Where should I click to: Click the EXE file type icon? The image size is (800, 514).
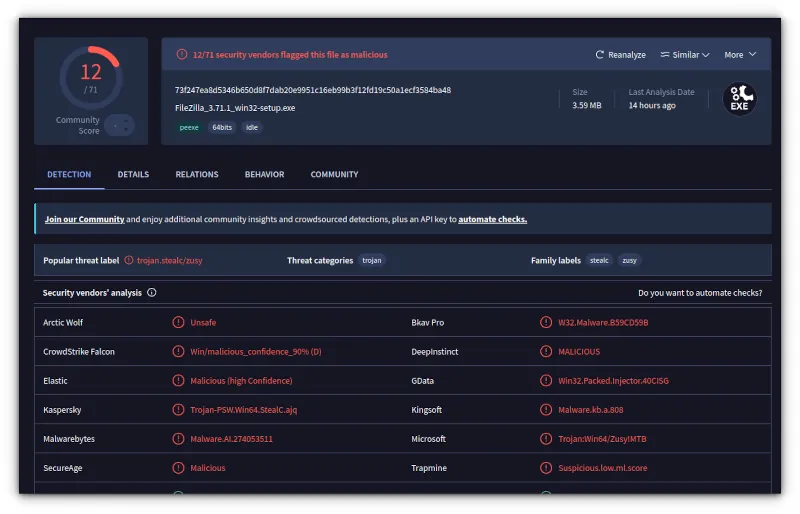[739, 99]
